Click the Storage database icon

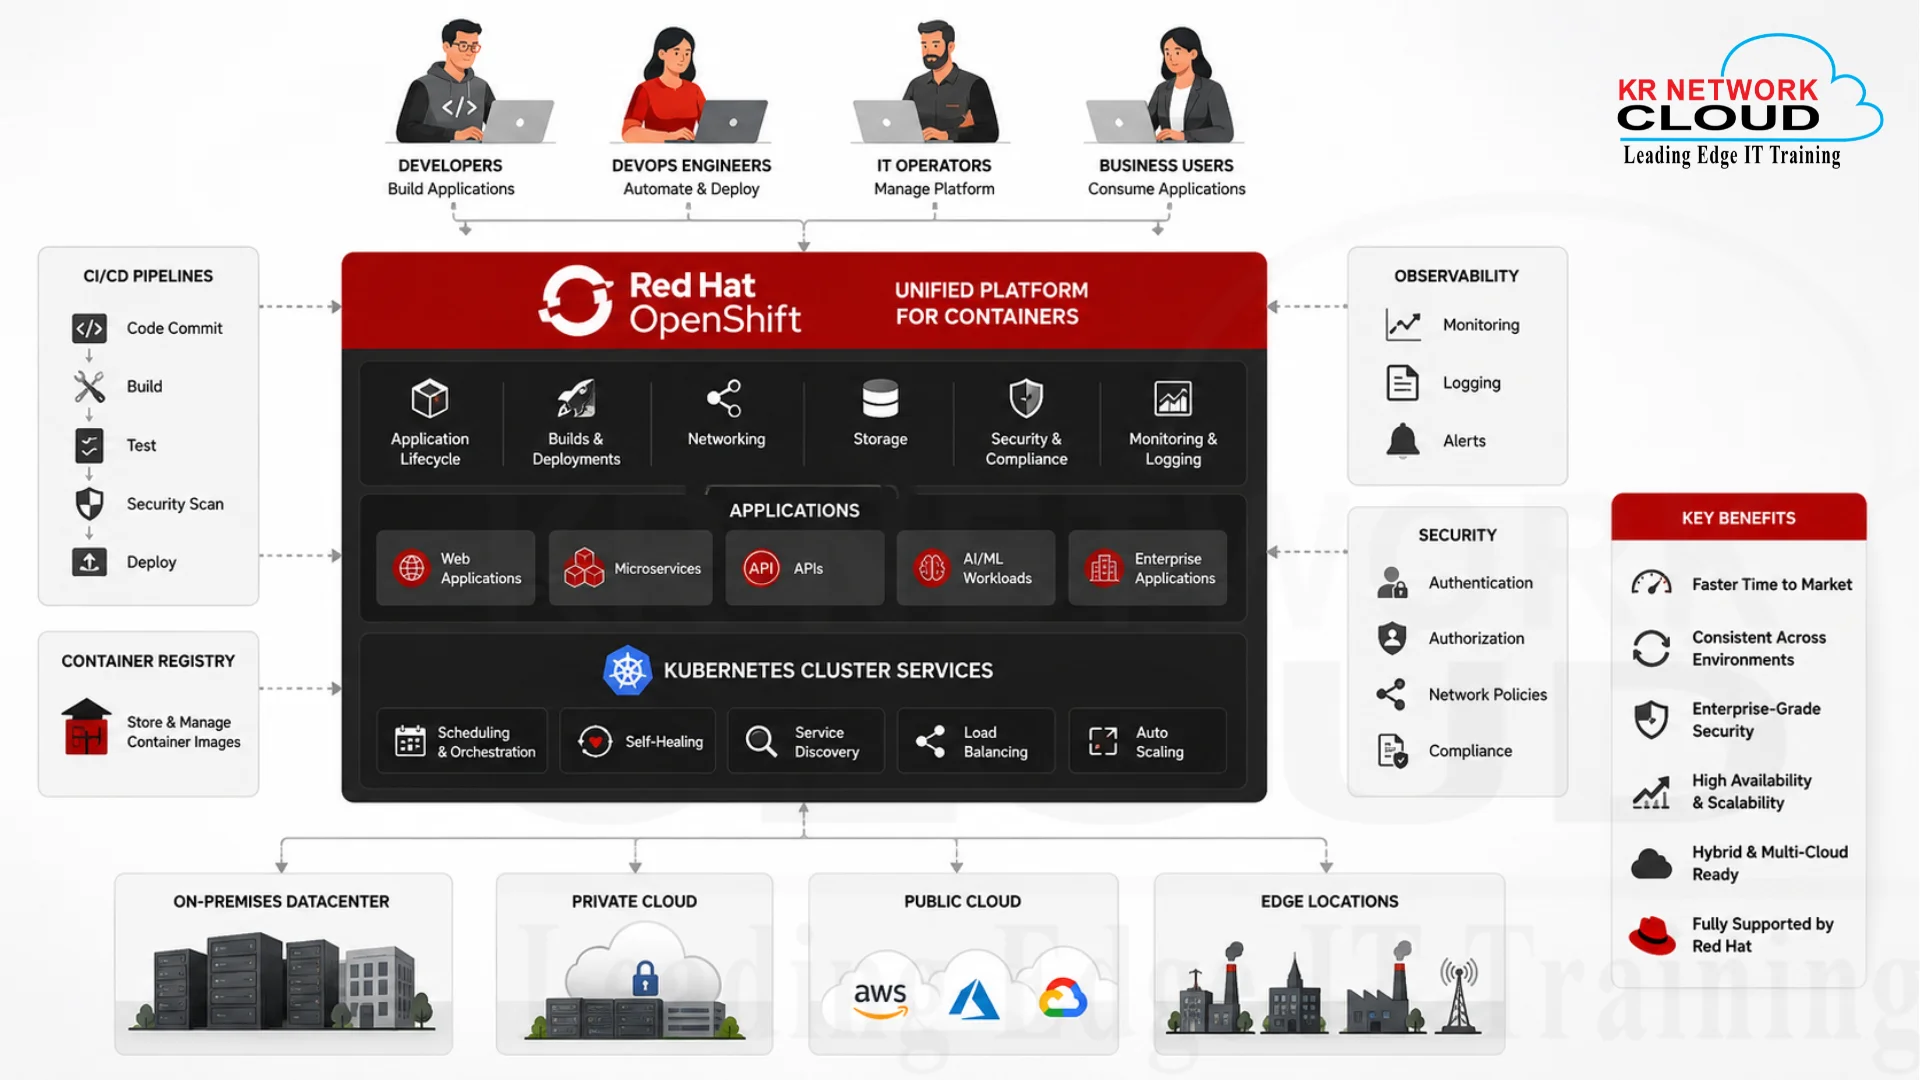tap(880, 398)
